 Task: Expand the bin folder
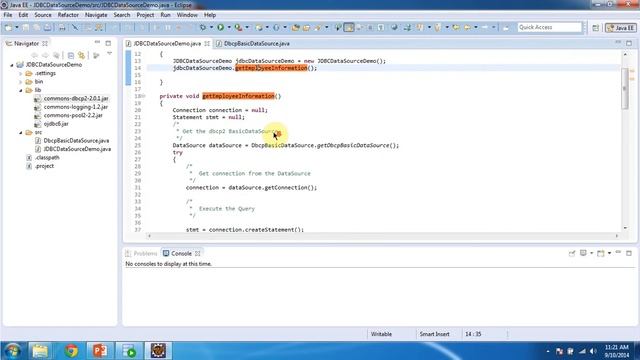pos(20,82)
